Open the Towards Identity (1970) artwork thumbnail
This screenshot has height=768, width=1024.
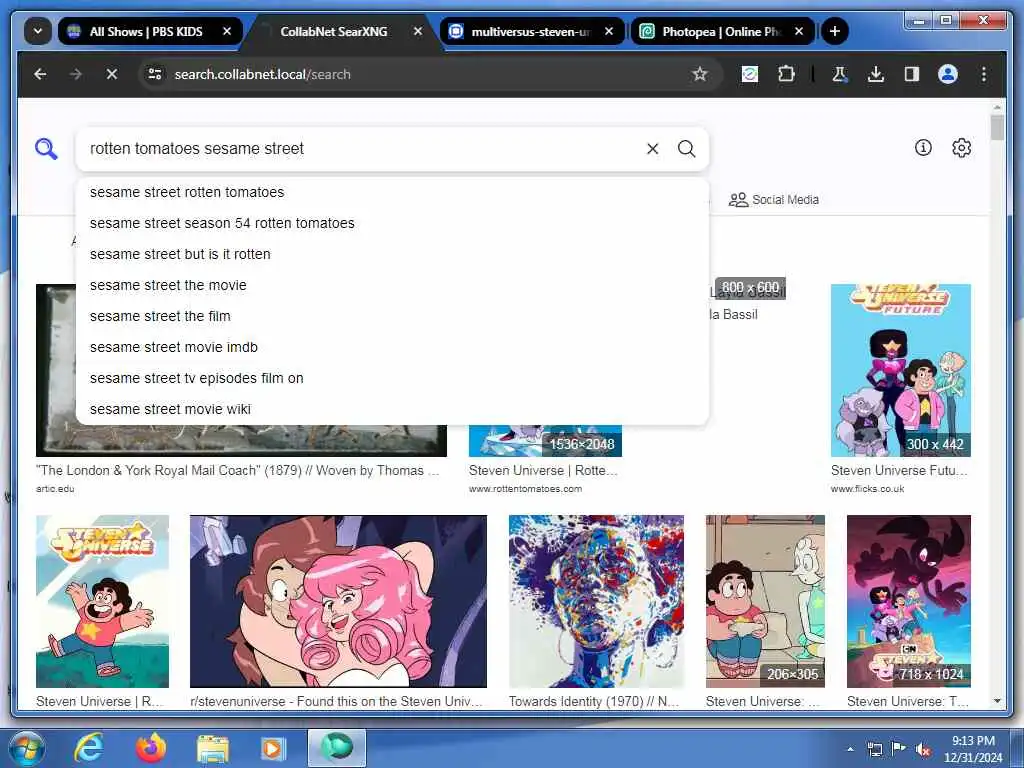pyautogui.click(x=596, y=601)
